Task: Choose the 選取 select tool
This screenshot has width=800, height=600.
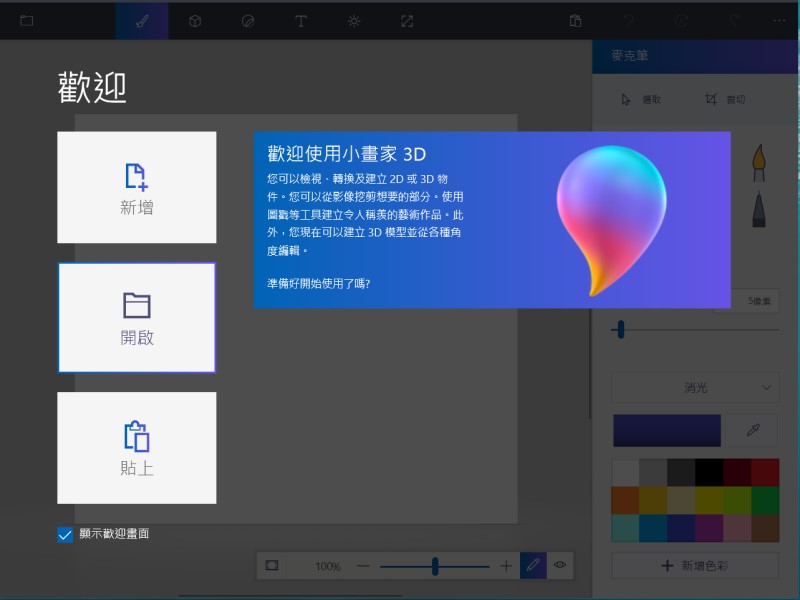Action: tap(641, 99)
